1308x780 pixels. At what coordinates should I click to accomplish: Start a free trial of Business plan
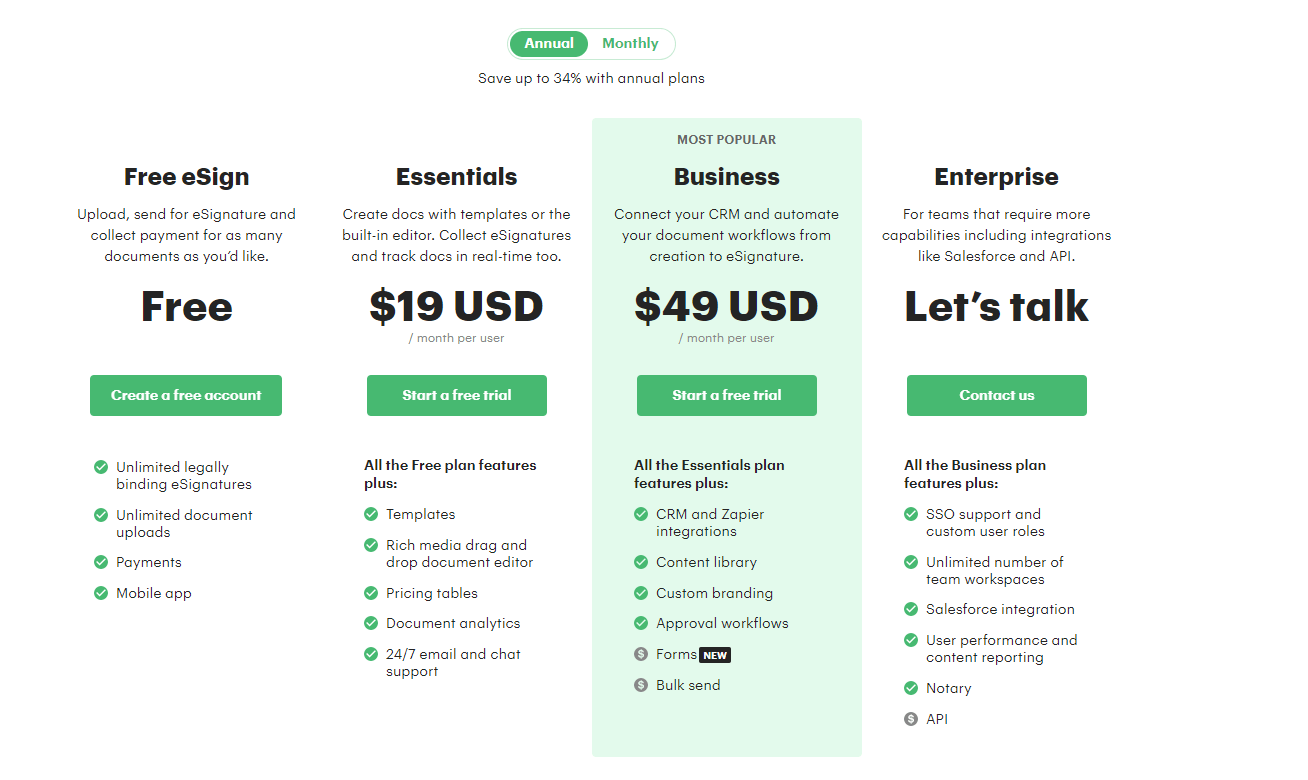click(x=726, y=395)
